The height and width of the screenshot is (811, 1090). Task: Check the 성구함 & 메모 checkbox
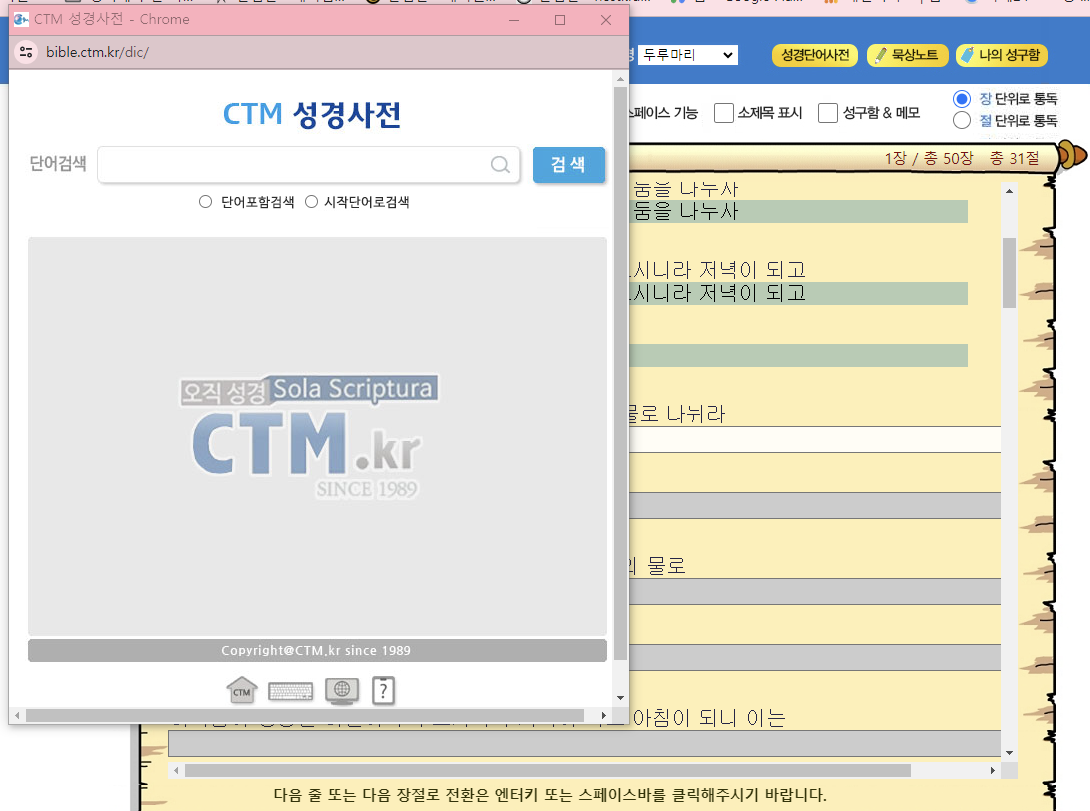[x=827, y=113]
